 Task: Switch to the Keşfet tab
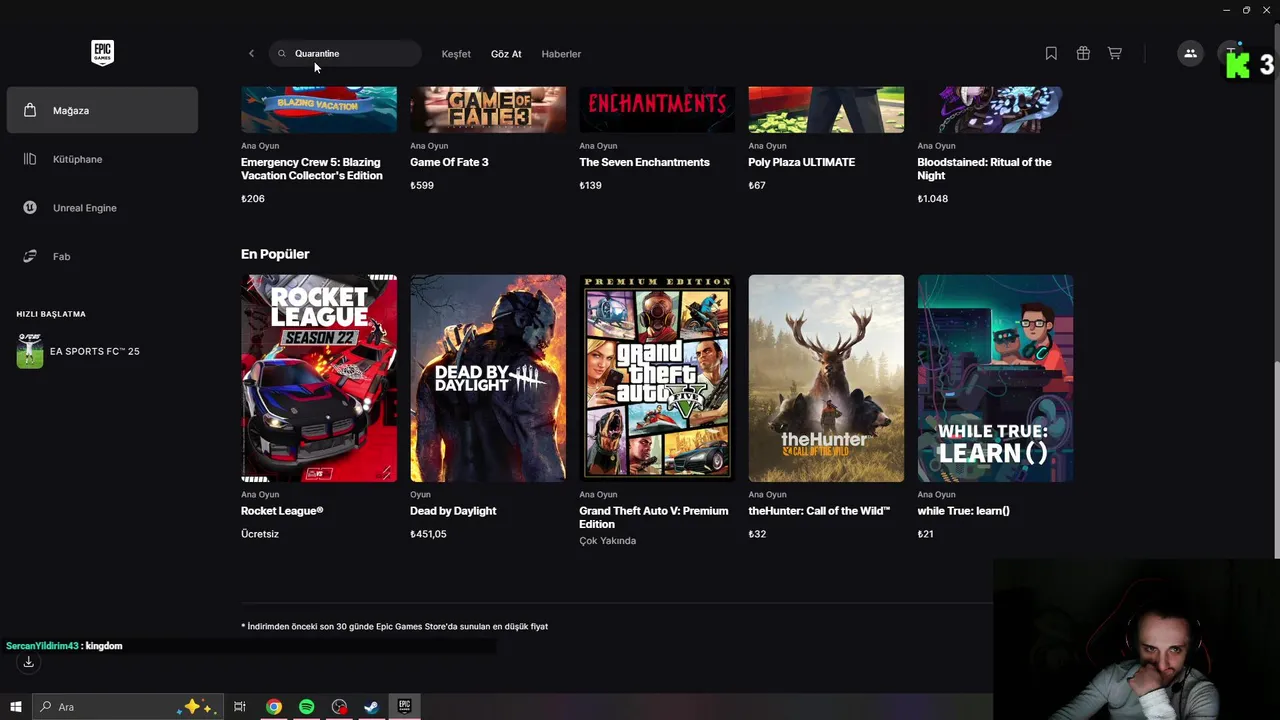(x=456, y=54)
